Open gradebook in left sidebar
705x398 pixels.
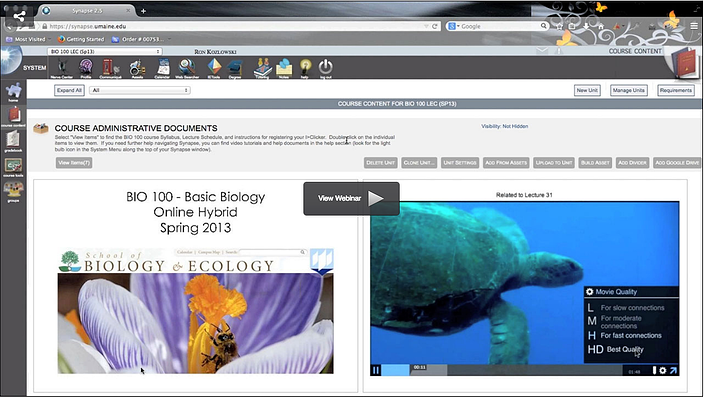coord(13,141)
